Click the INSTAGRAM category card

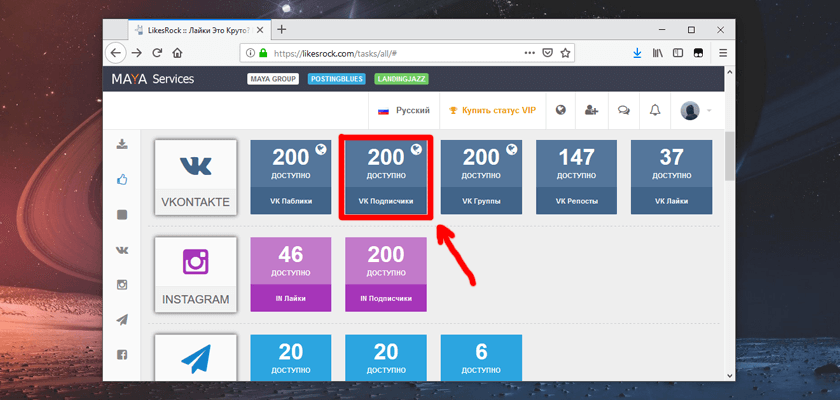pyautogui.click(x=196, y=275)
